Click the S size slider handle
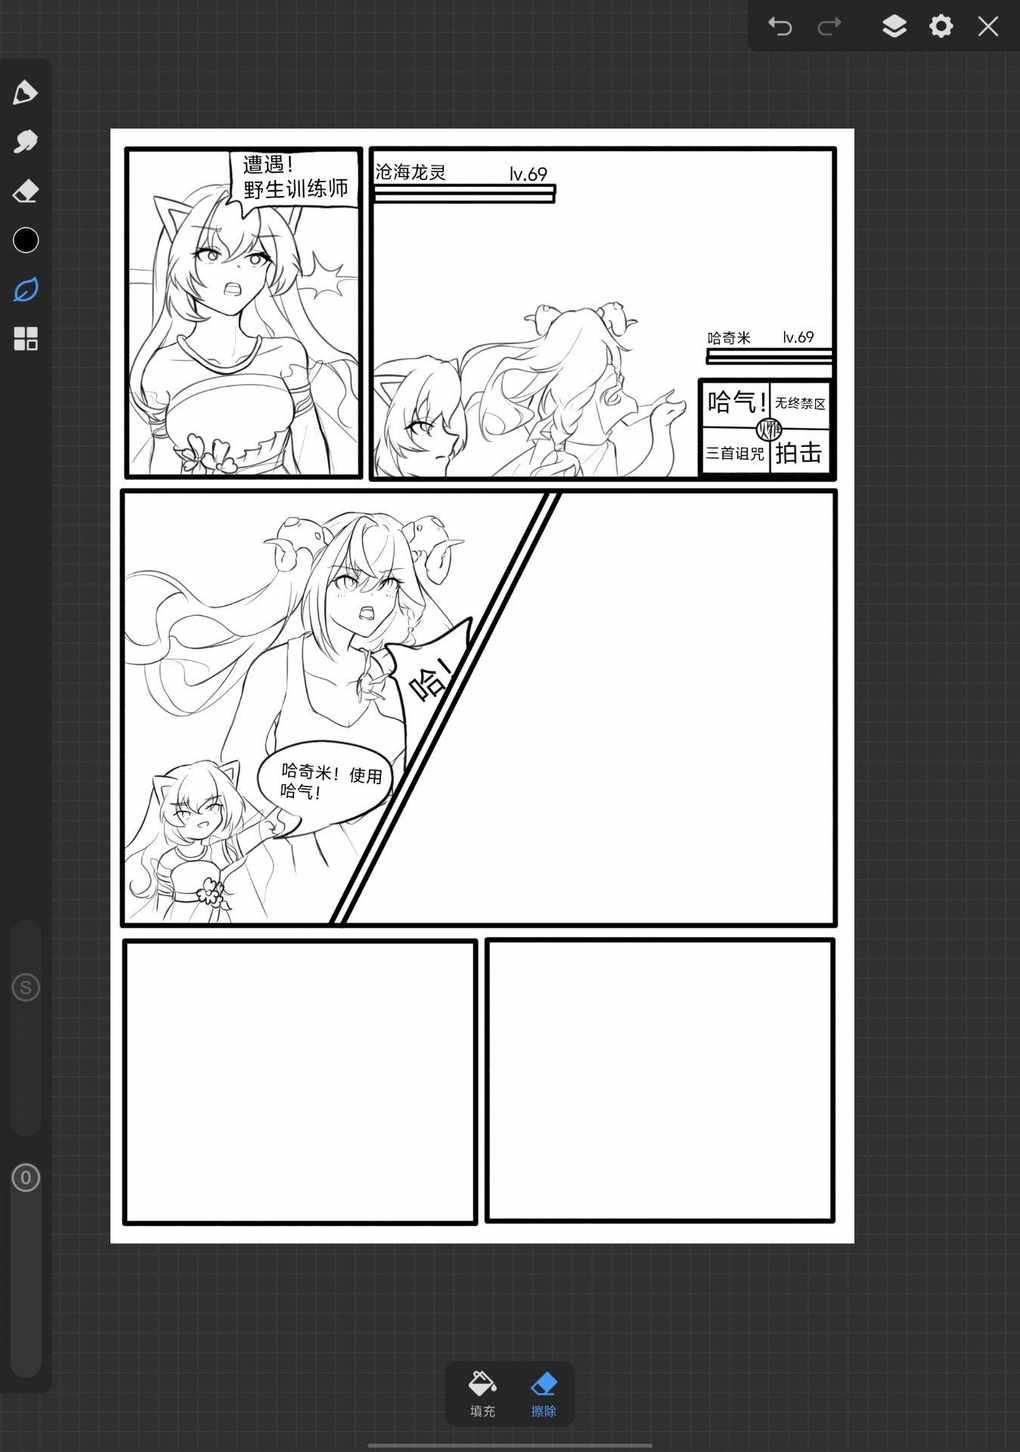This screenshot has width=1020, height=1452. [26, 988]
